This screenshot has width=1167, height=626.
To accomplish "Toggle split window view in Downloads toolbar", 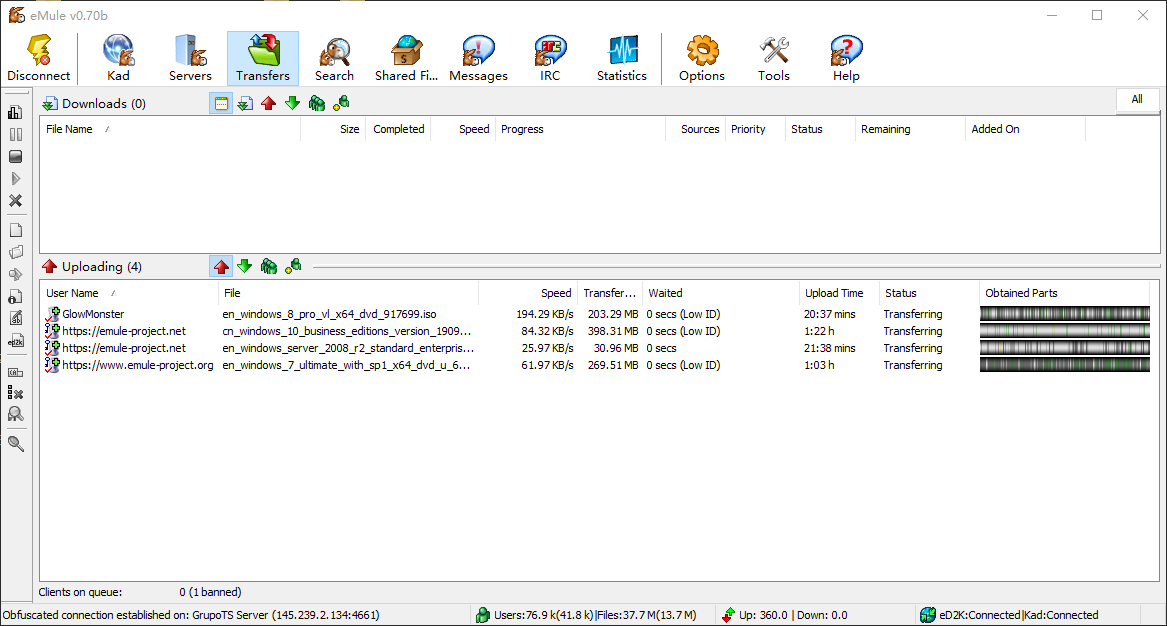I will click(221, 103).
